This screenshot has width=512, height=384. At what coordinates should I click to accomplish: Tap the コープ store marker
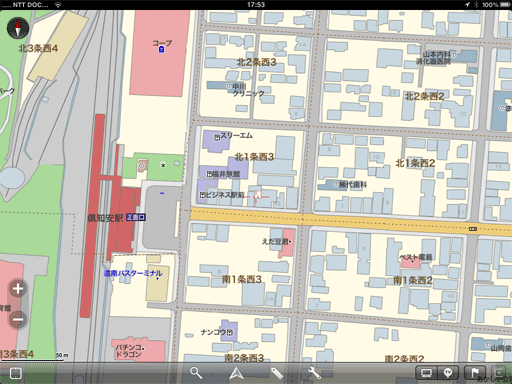[x=162, y=49]
